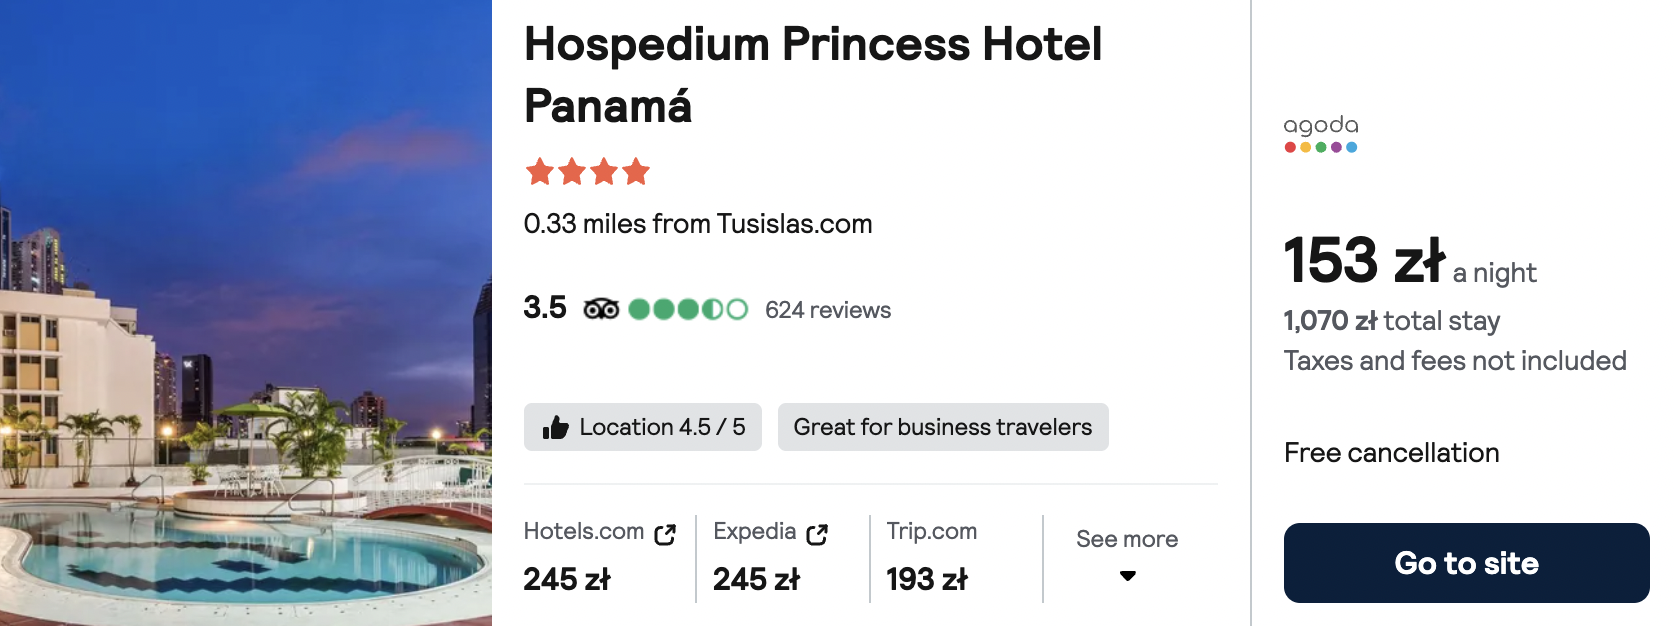This screenshot has height=626, width=1674.
Task: Click the Go to site button
Action: tap(1466, 563)
